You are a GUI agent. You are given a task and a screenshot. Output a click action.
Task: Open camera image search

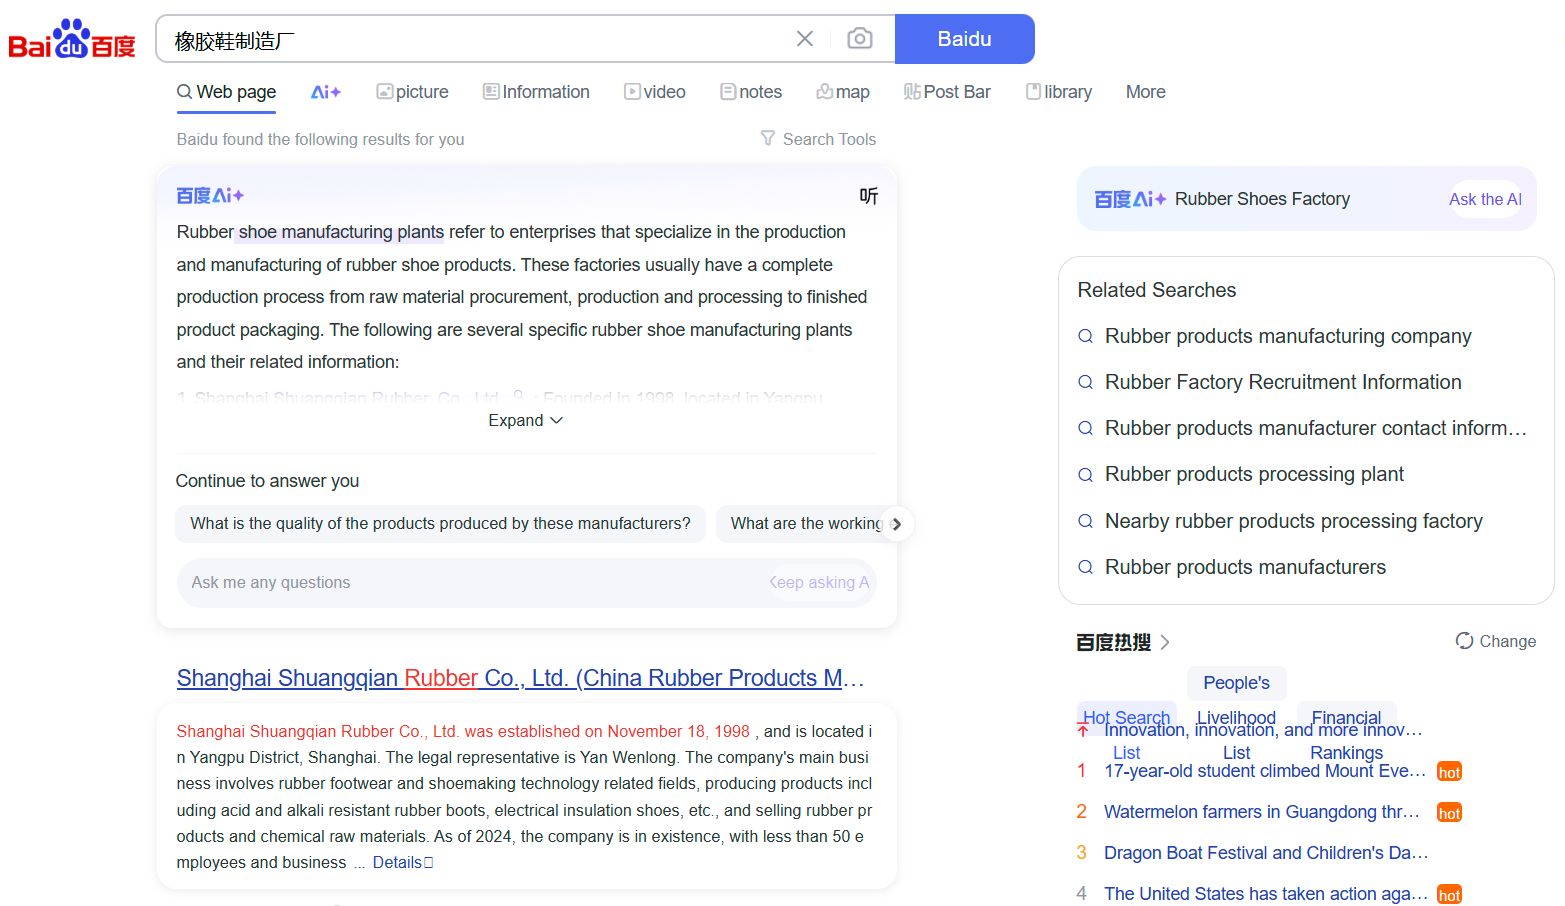(x=859, y=39)
